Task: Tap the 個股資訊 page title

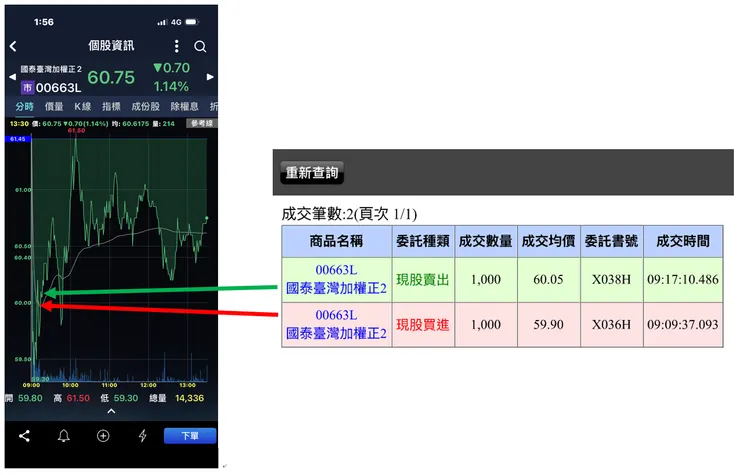Action: click(x=111, y=45)
